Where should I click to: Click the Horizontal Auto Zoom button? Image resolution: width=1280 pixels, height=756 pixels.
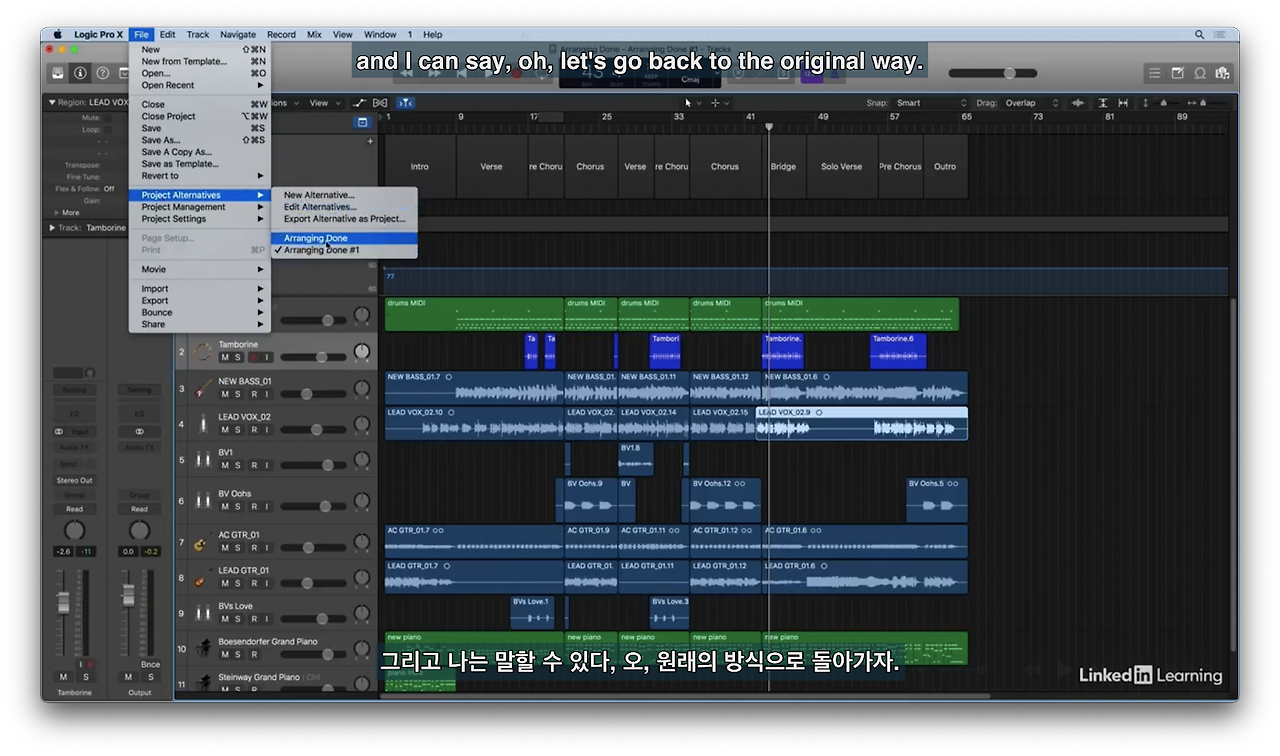tap(1122, 103)
